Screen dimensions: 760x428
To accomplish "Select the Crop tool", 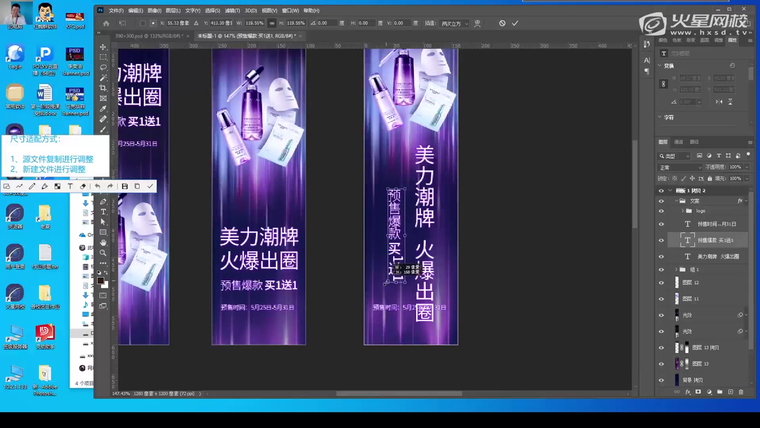I will click(x=103, y=88).
